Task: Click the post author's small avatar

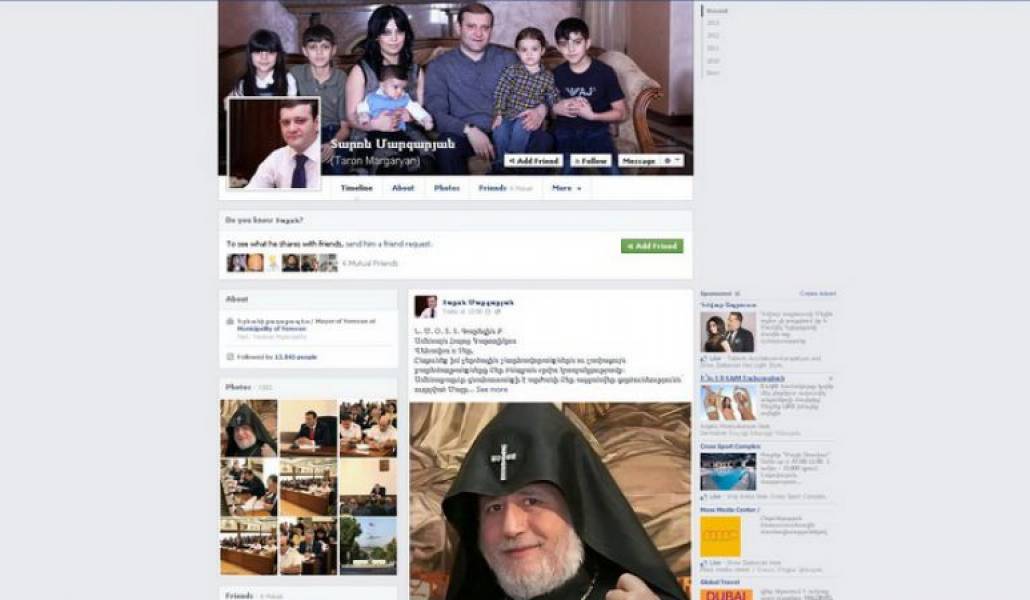Action: [x=425, y=306]
